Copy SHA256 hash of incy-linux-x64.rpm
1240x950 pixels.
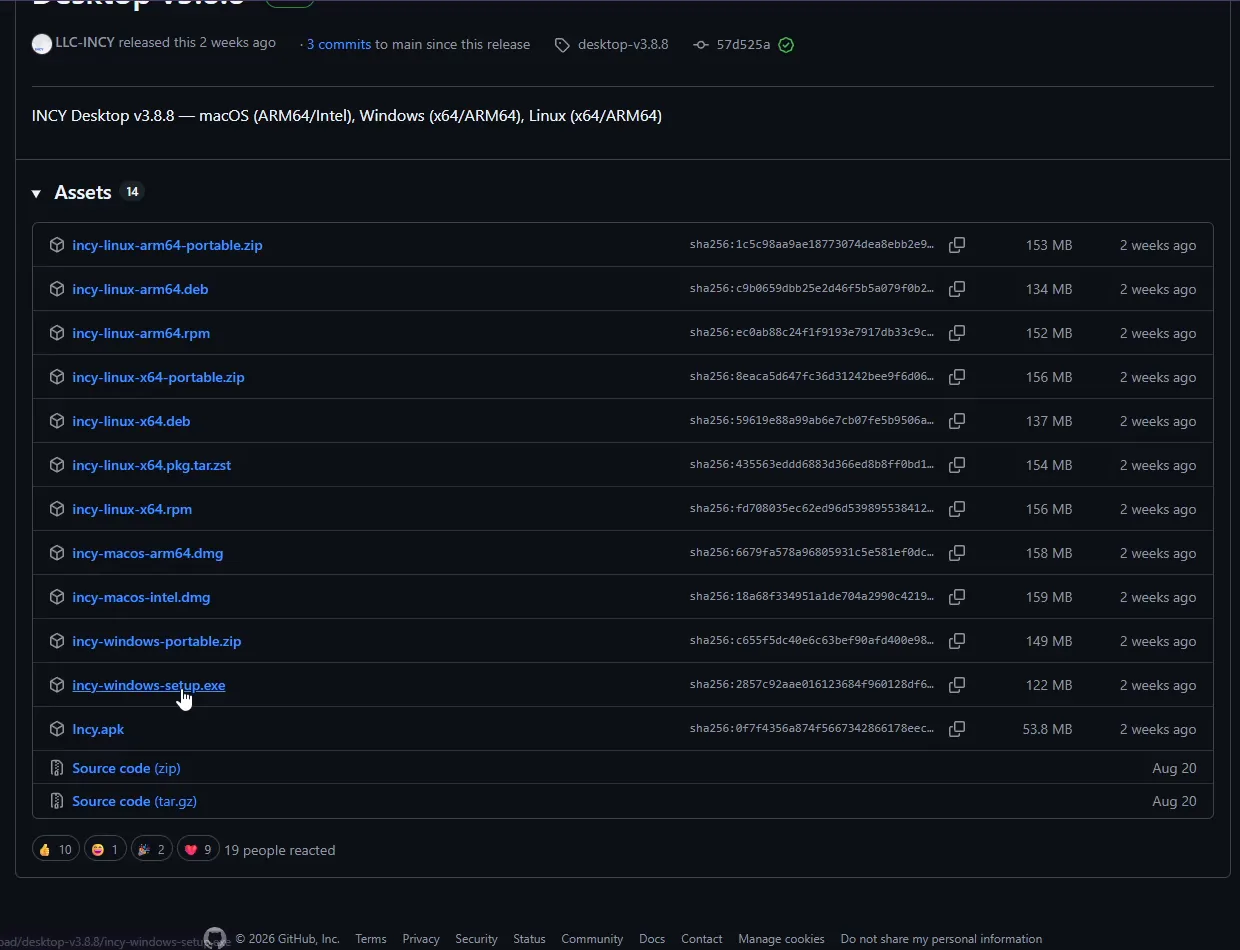tap(957, 509)
